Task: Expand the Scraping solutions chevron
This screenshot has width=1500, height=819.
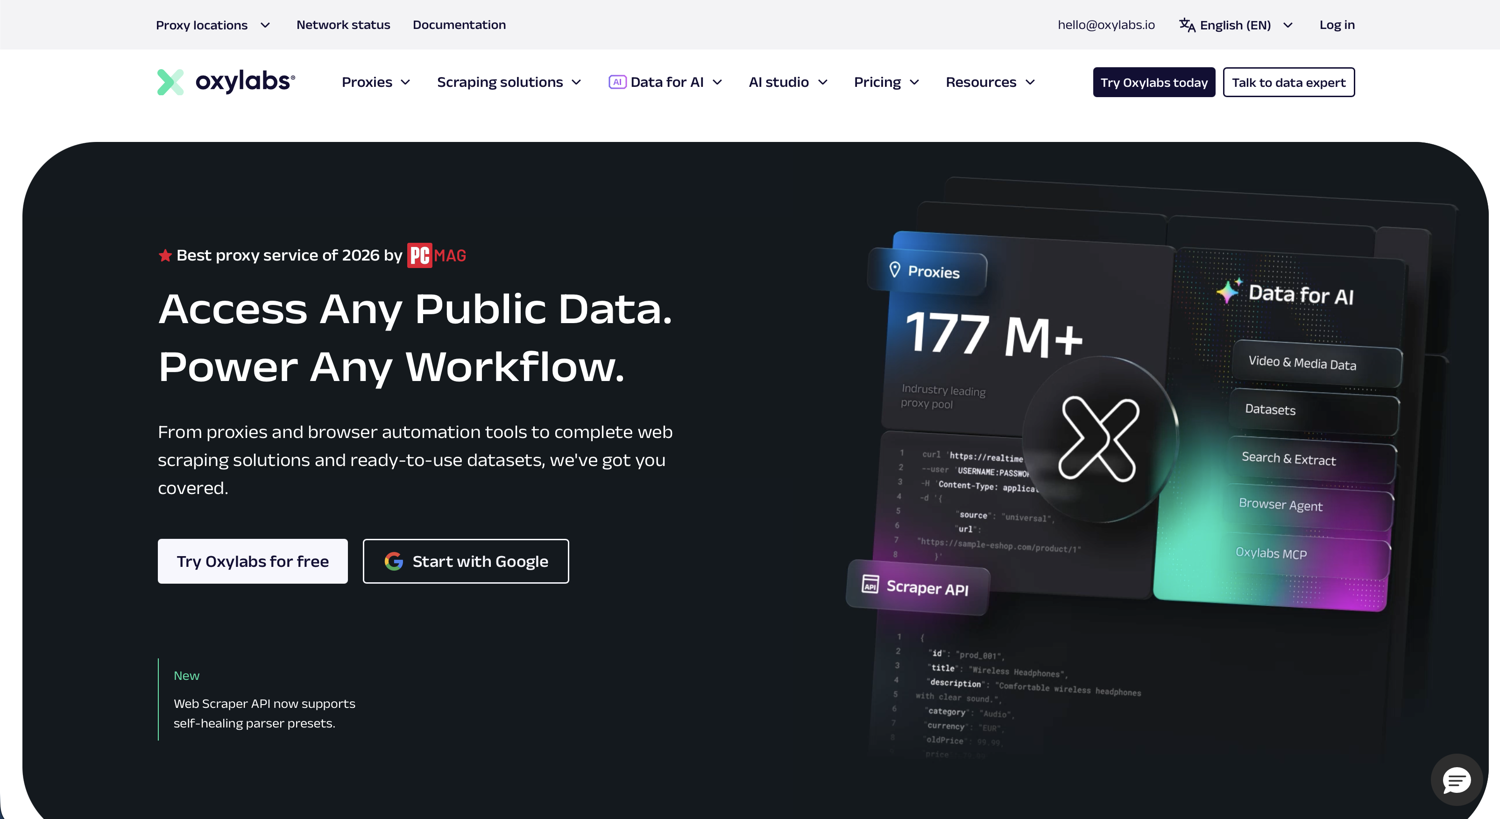Action: [x=576, y=82]
